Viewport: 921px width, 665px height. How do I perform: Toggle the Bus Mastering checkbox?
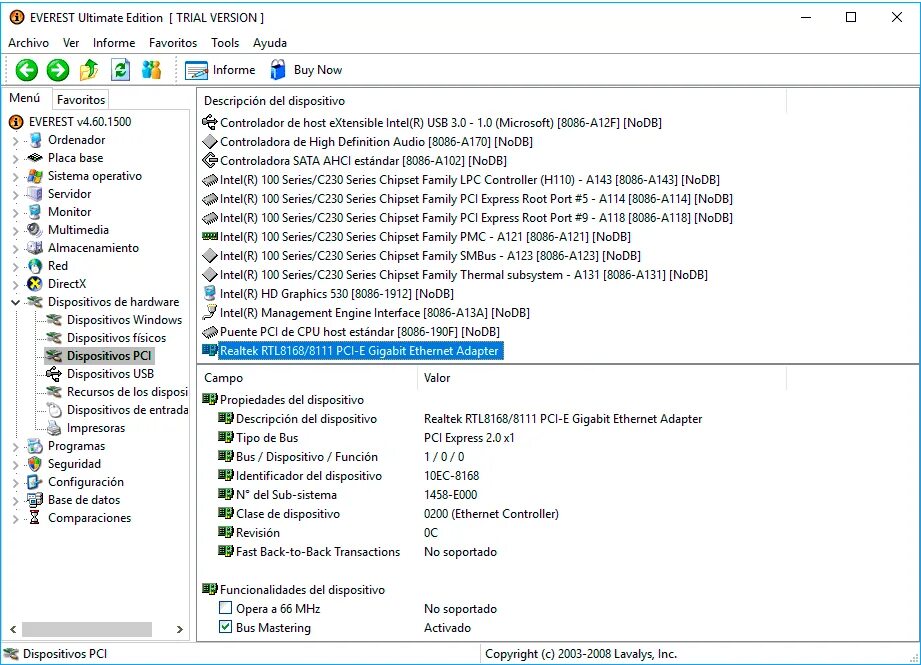225,627
